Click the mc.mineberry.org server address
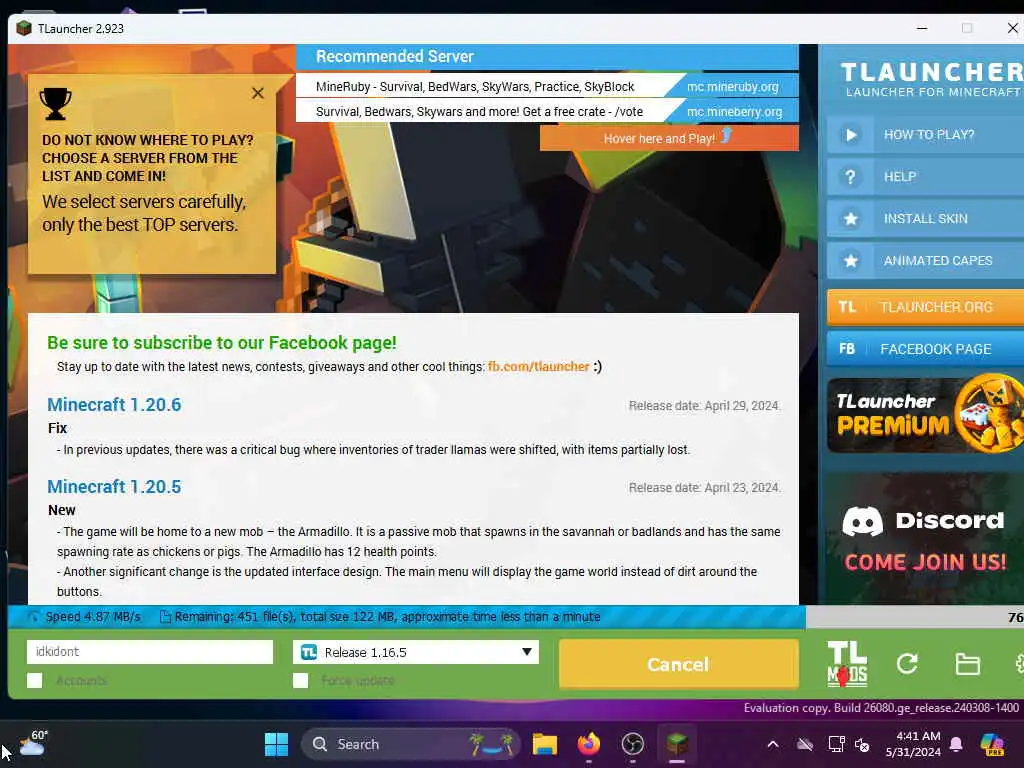Screen dimensions: 1024x768 point(734,112)
